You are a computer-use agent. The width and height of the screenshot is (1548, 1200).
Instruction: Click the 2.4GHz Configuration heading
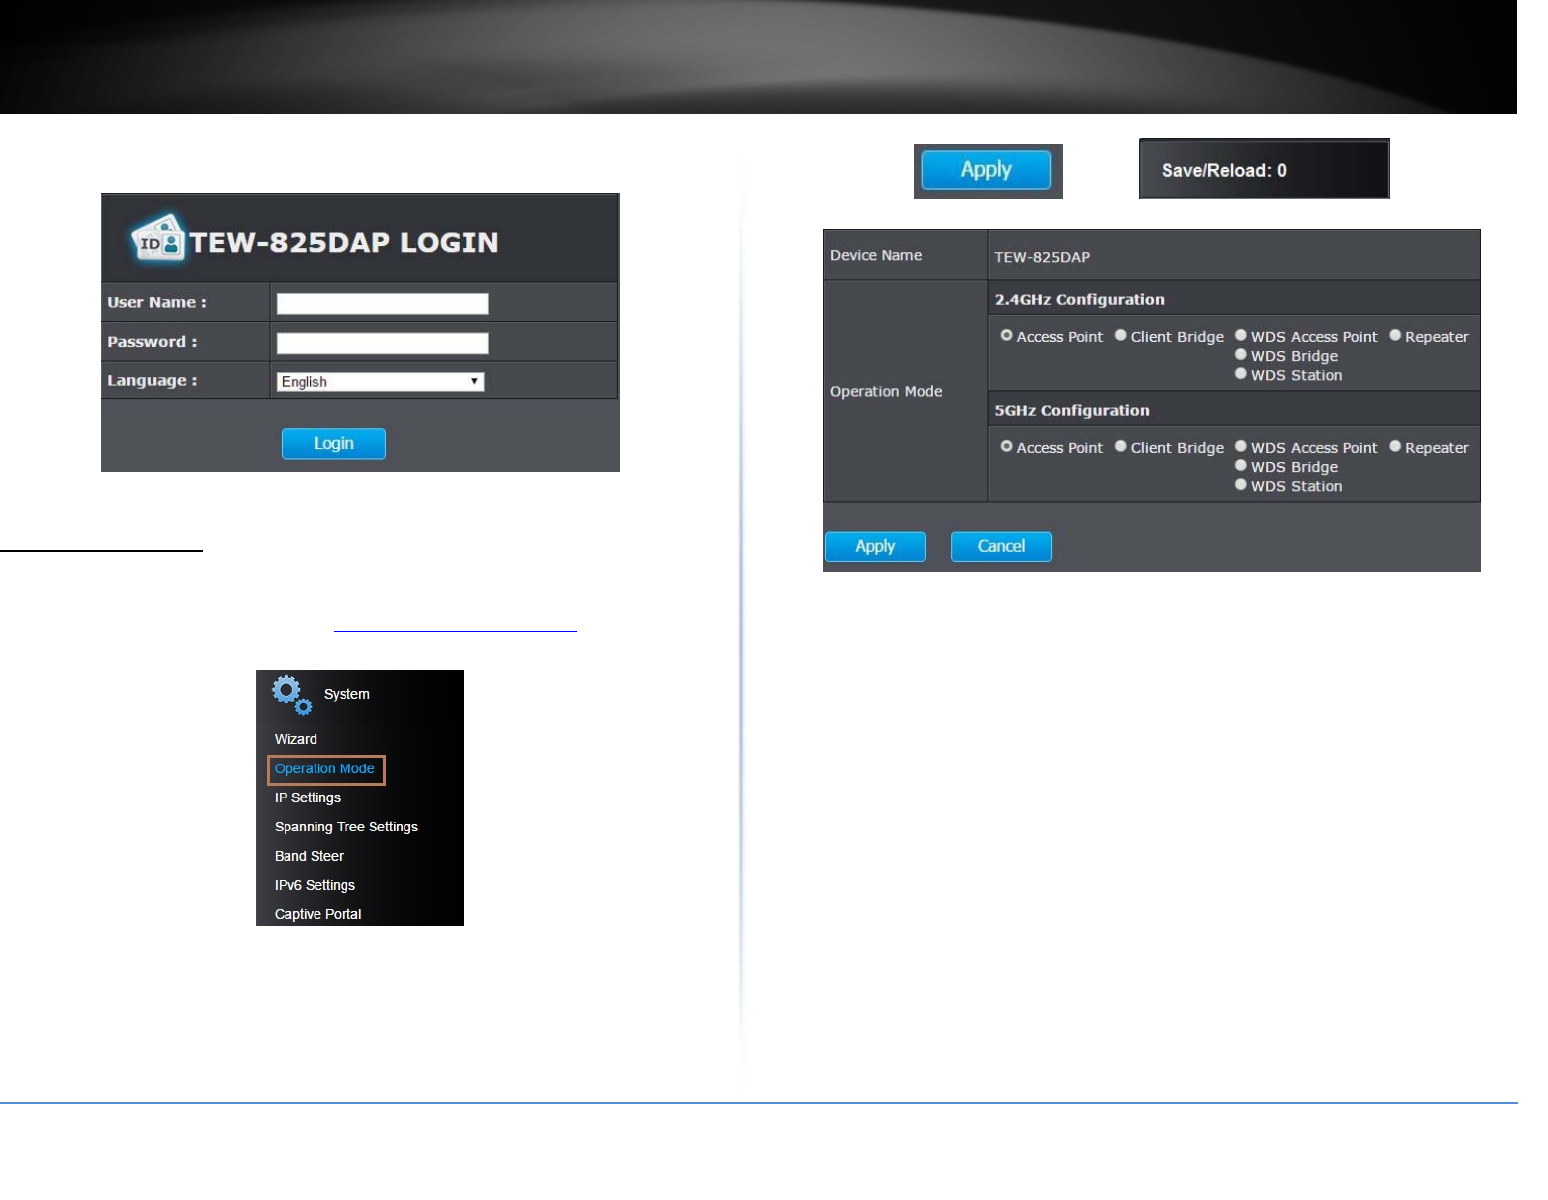(1079, 299)
